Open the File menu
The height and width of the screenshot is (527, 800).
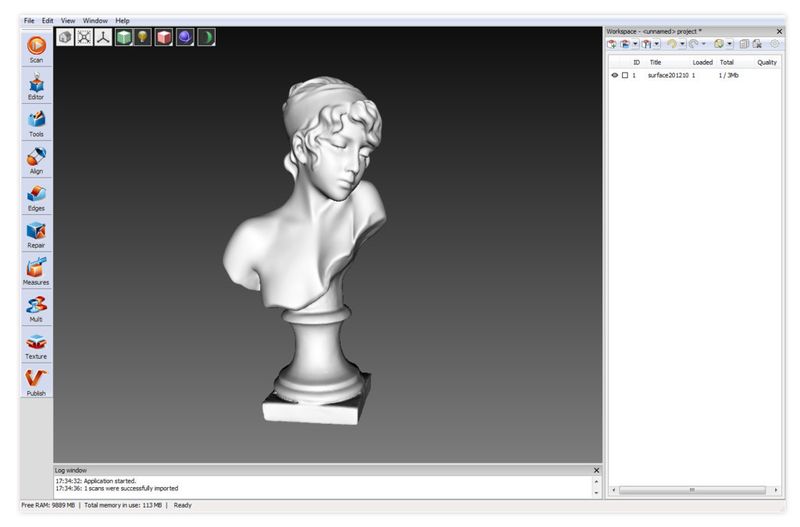point(29,21)
